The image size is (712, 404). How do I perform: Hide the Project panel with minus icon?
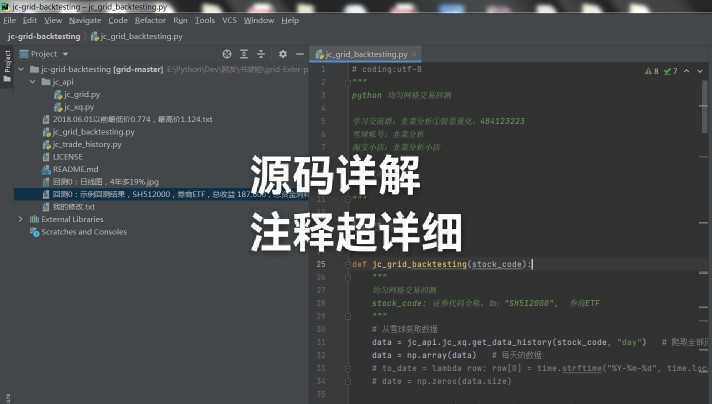[x=300, y=54]
